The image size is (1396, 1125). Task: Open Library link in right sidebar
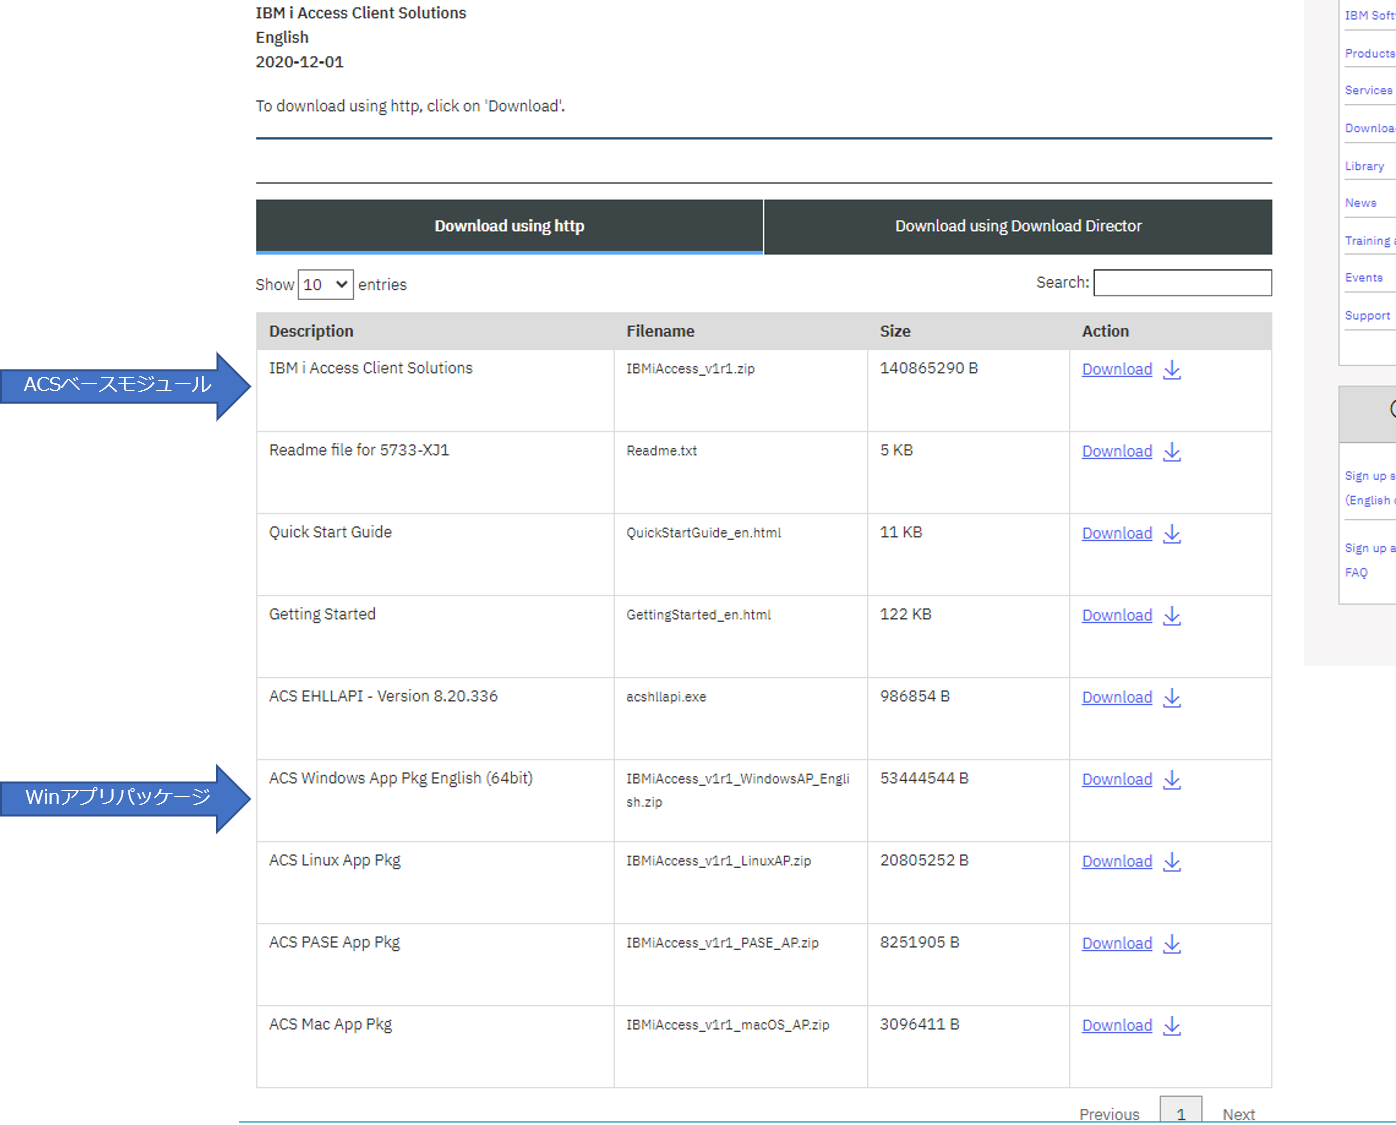click(1365, 166)
